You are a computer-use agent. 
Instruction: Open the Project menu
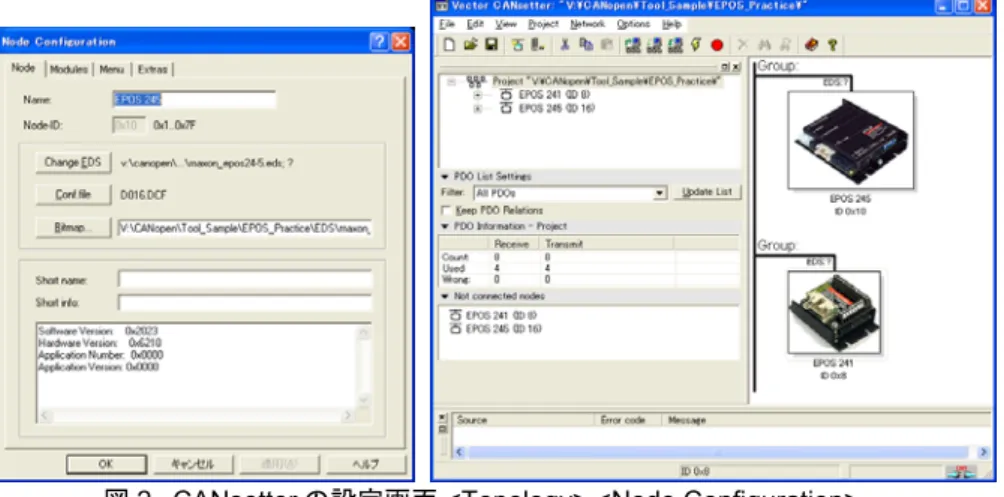(543, 24)
